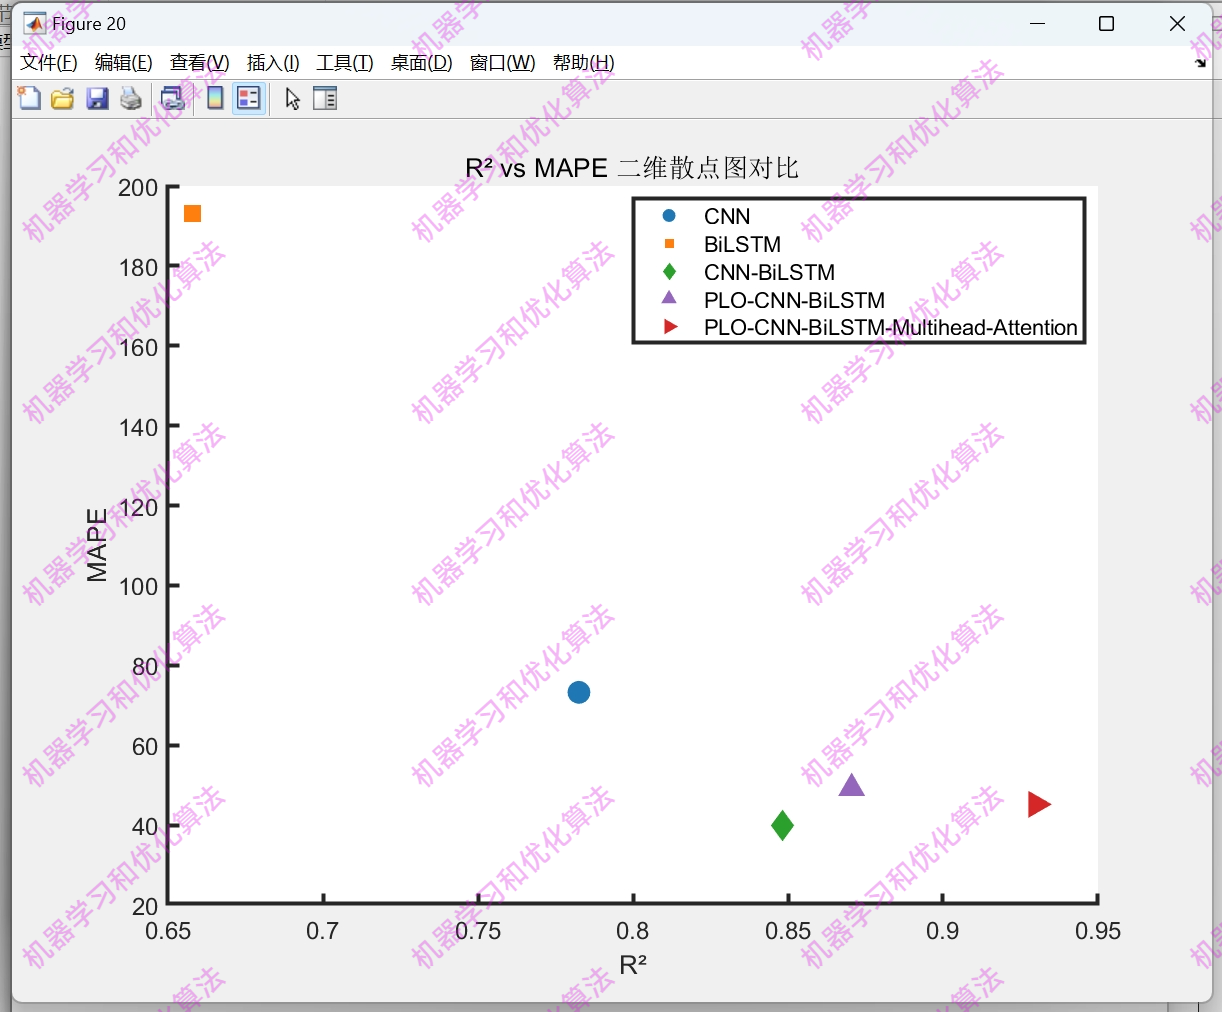Click the Figure 20 window title text
The image size is (1222, 1012).
point(89,24)
